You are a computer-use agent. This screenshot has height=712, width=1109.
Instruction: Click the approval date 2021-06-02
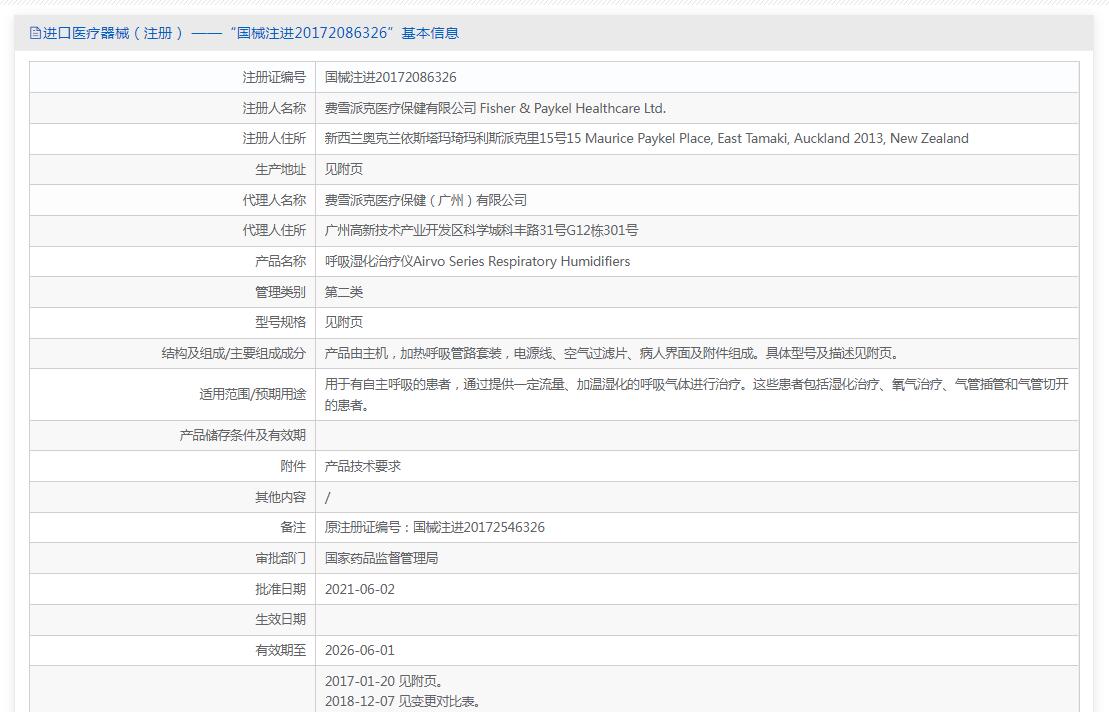[359, 589]
